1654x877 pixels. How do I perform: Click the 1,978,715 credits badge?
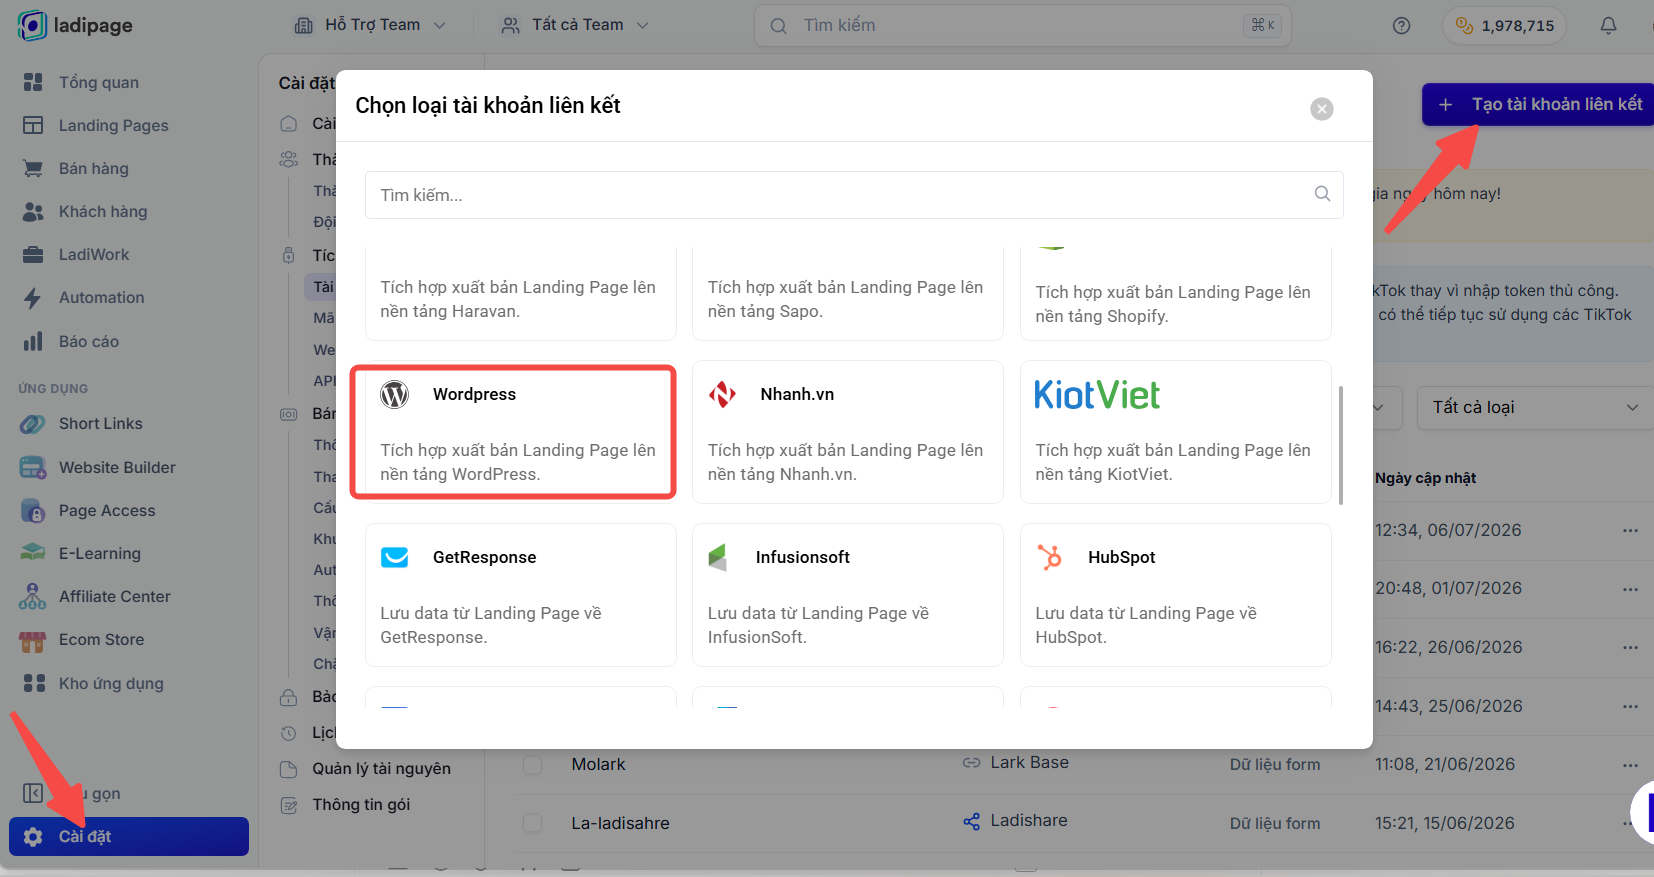click(1504, 26)
